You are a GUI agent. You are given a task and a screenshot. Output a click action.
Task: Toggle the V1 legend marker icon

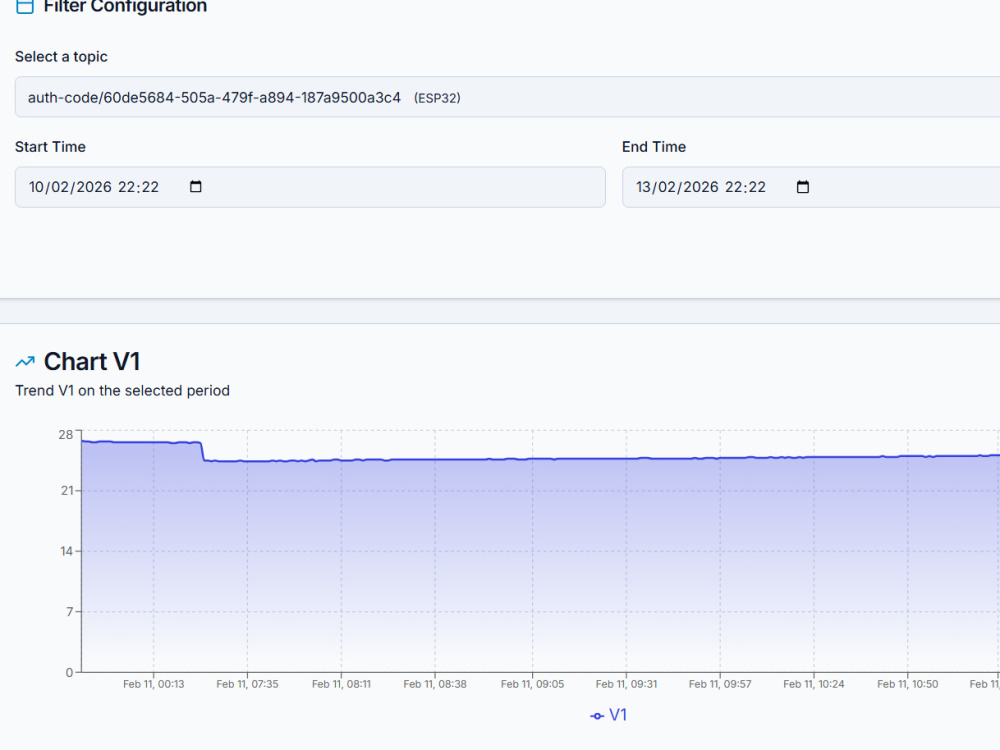[597, 716]
